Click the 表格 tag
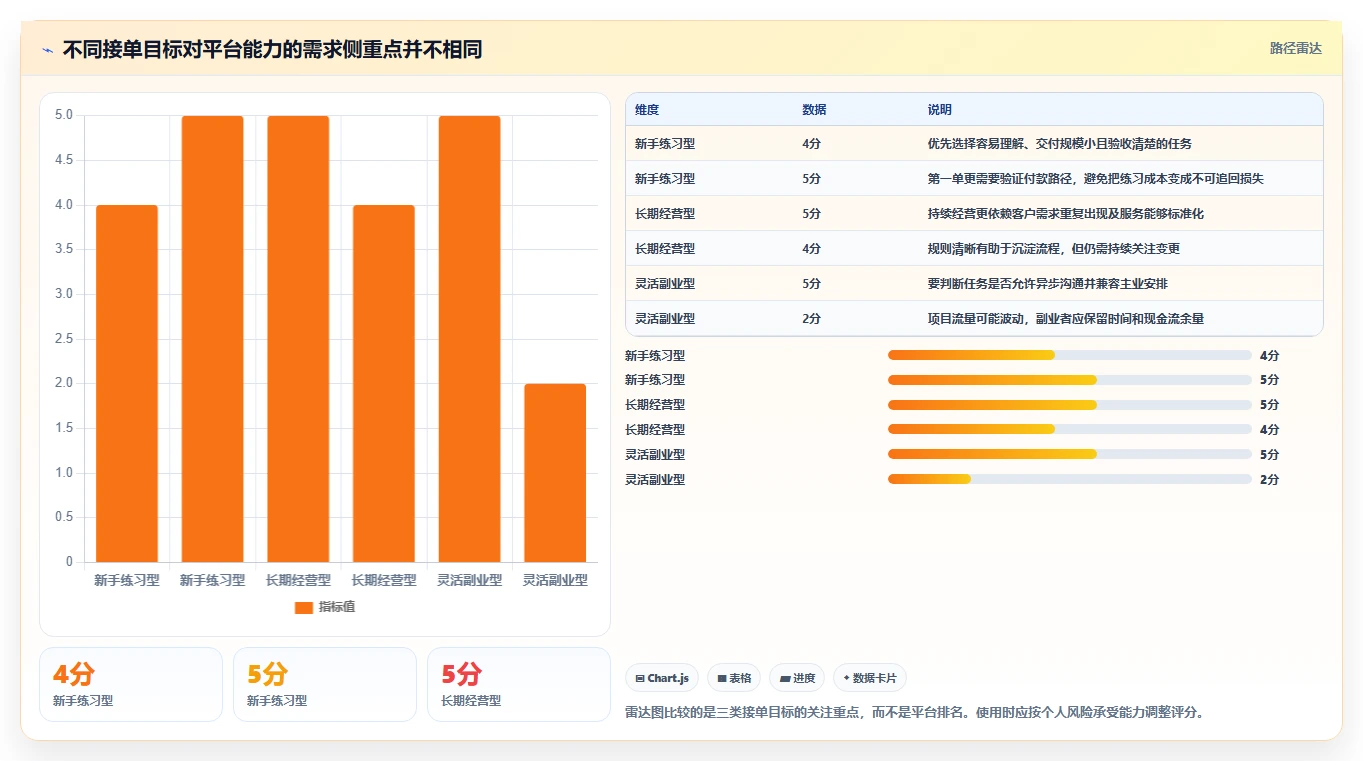 tap(734, 678)
